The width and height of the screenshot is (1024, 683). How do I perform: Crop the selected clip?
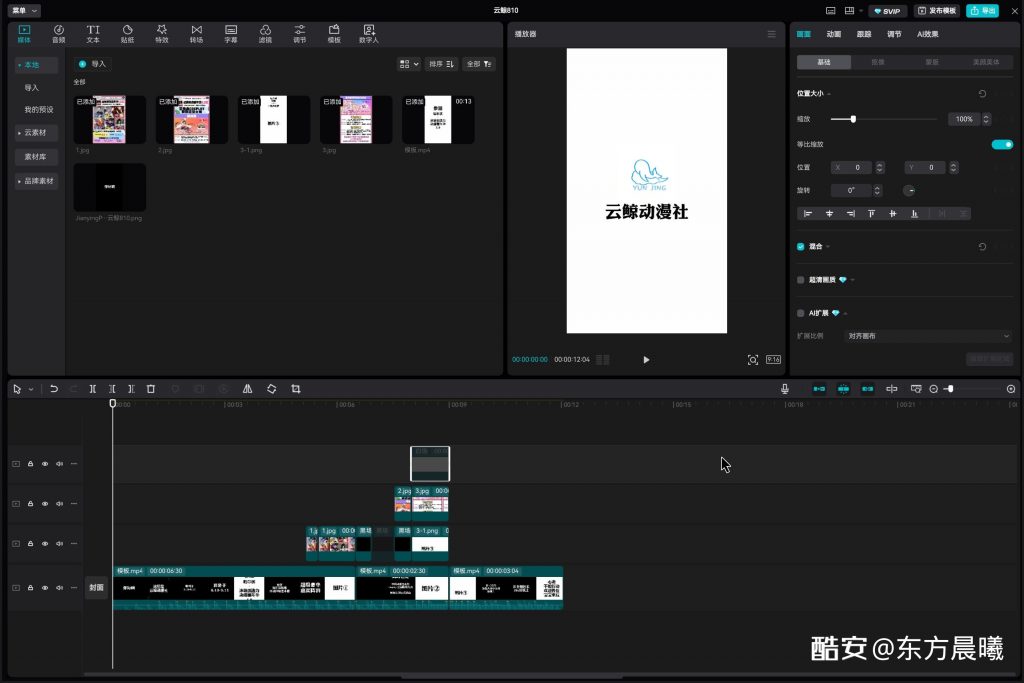pos(296,389)
